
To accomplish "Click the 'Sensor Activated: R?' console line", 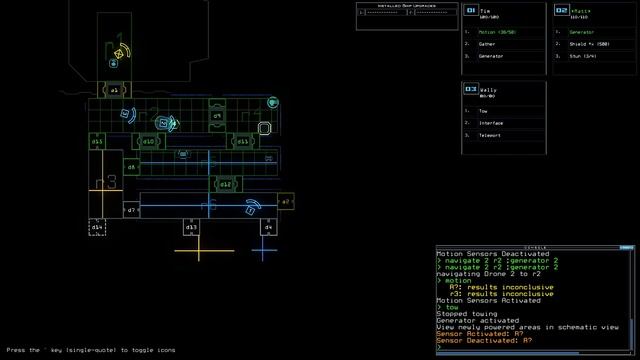I will 480,334.
